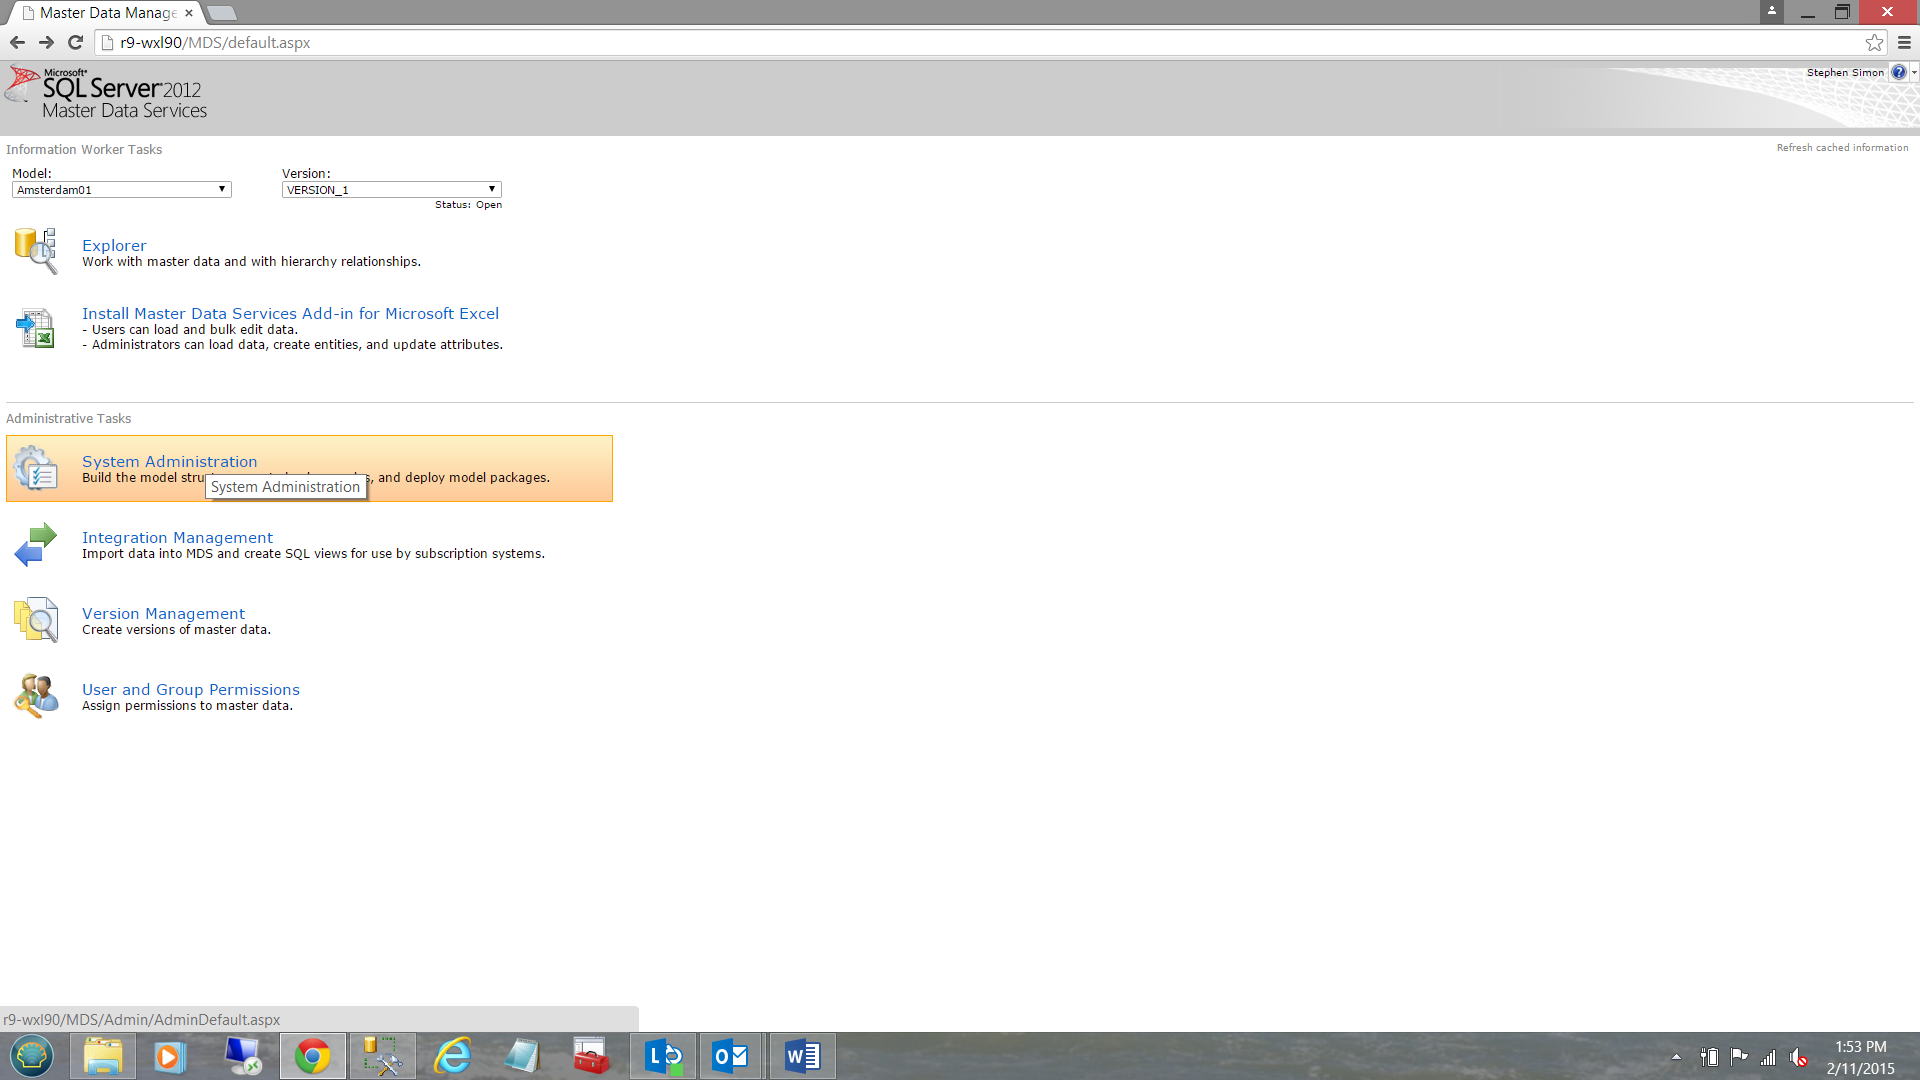The image size is (1920, 1080).
Task: Click the User and Group Permissions icon
Action: 36,696
